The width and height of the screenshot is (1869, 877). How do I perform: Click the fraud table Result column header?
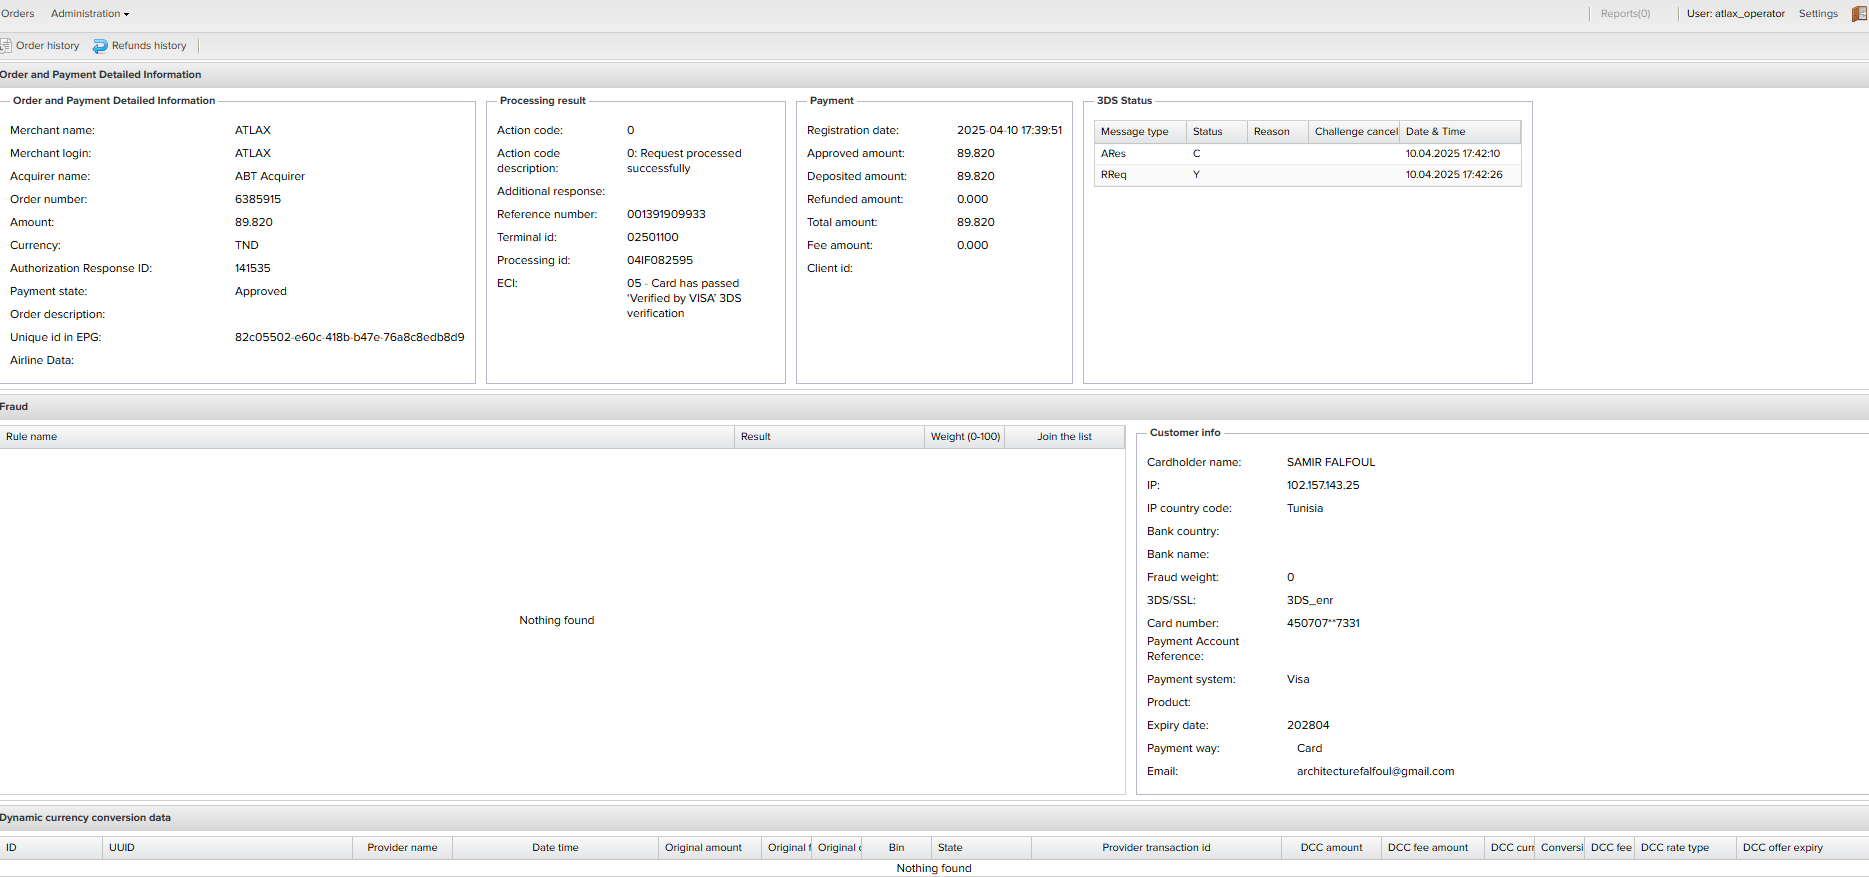tap(756, 437)
